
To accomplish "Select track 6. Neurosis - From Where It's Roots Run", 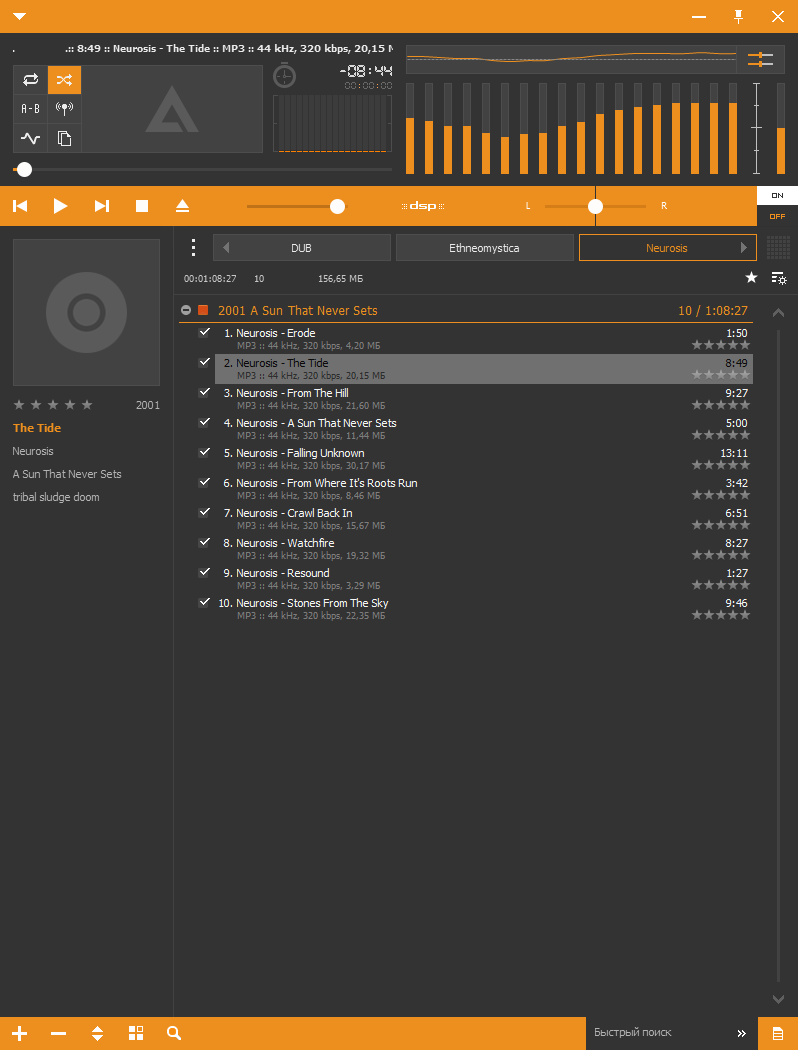I will [x=484, y=489].
